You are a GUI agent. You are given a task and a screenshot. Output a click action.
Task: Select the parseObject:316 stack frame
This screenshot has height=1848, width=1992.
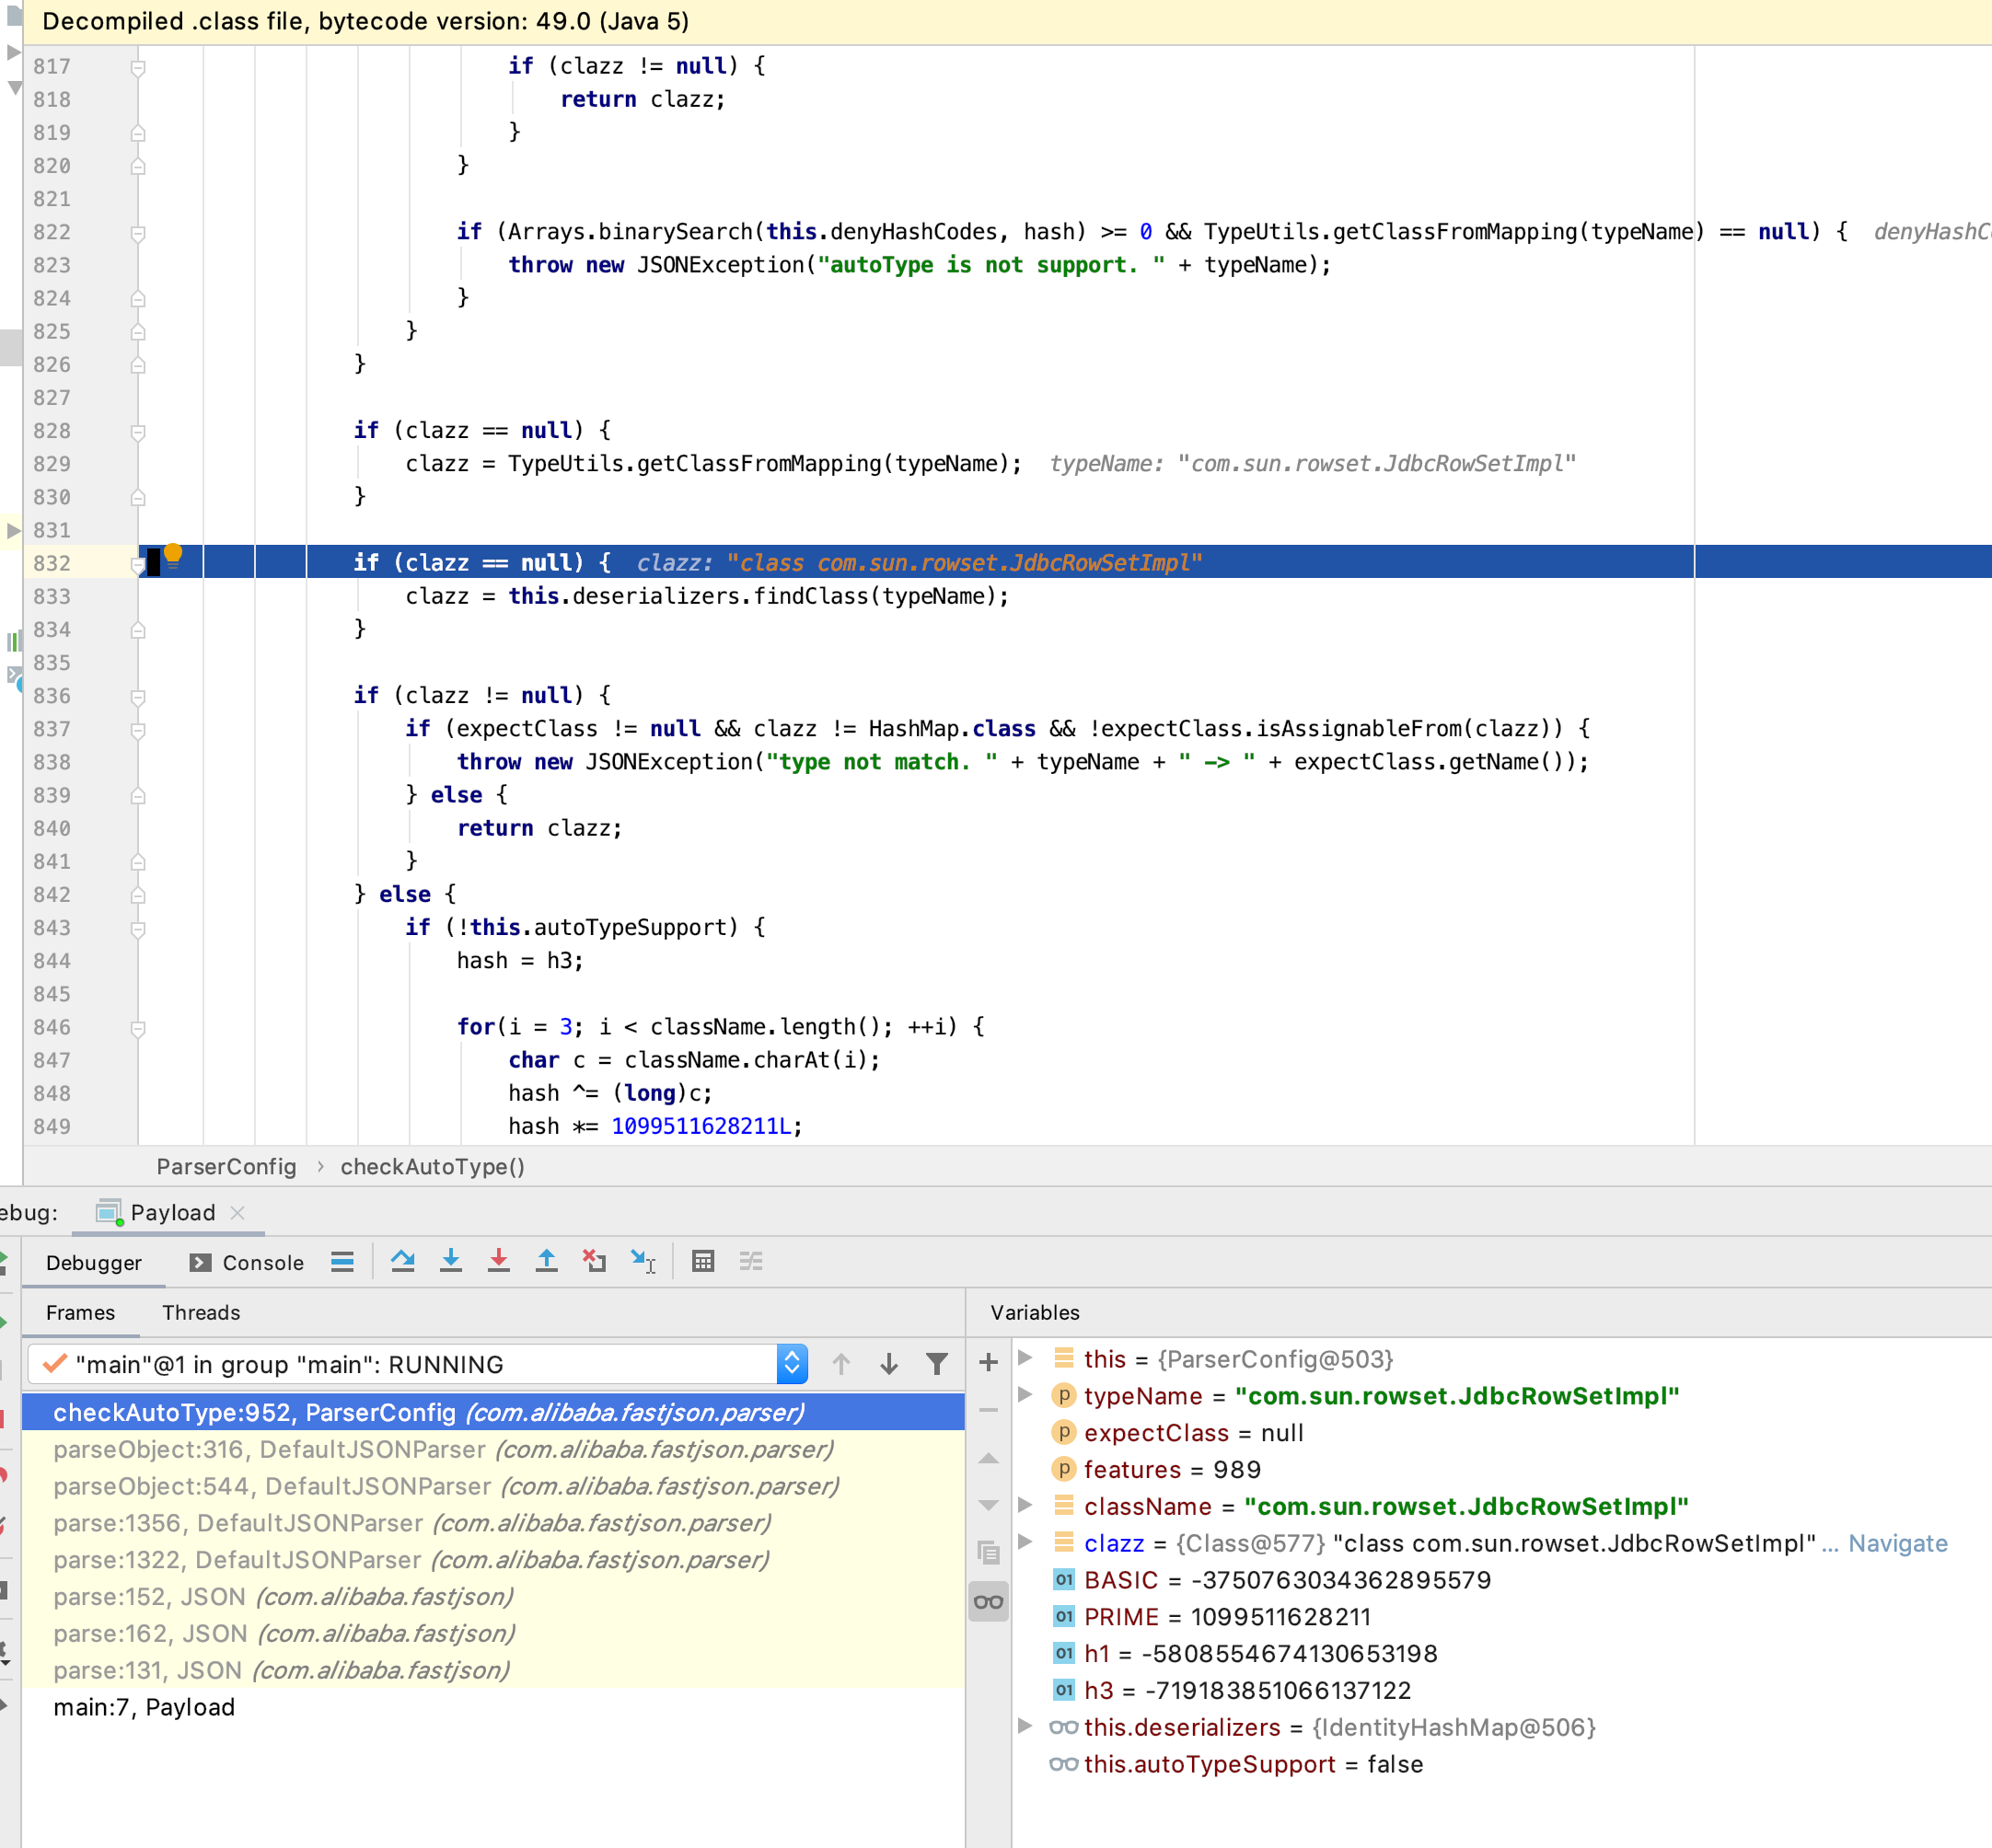493,1449
